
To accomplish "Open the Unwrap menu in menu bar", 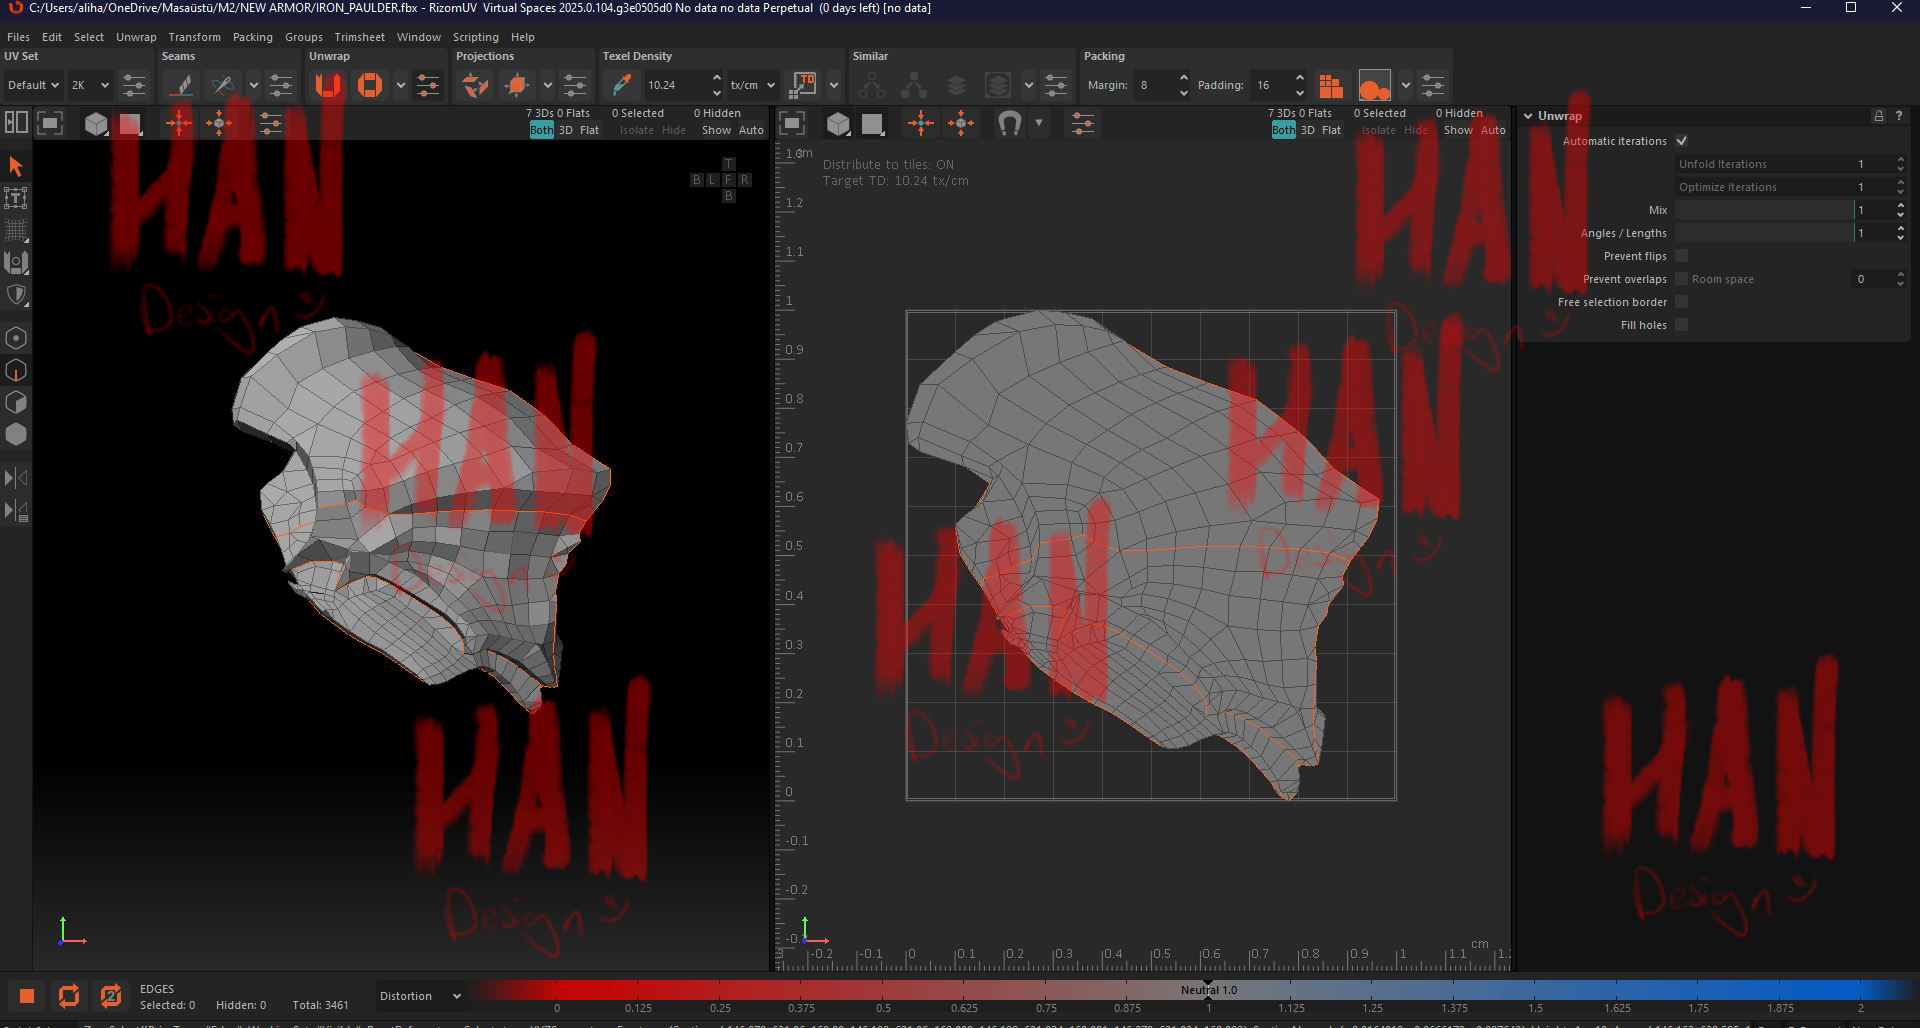I will pos(136,37).
